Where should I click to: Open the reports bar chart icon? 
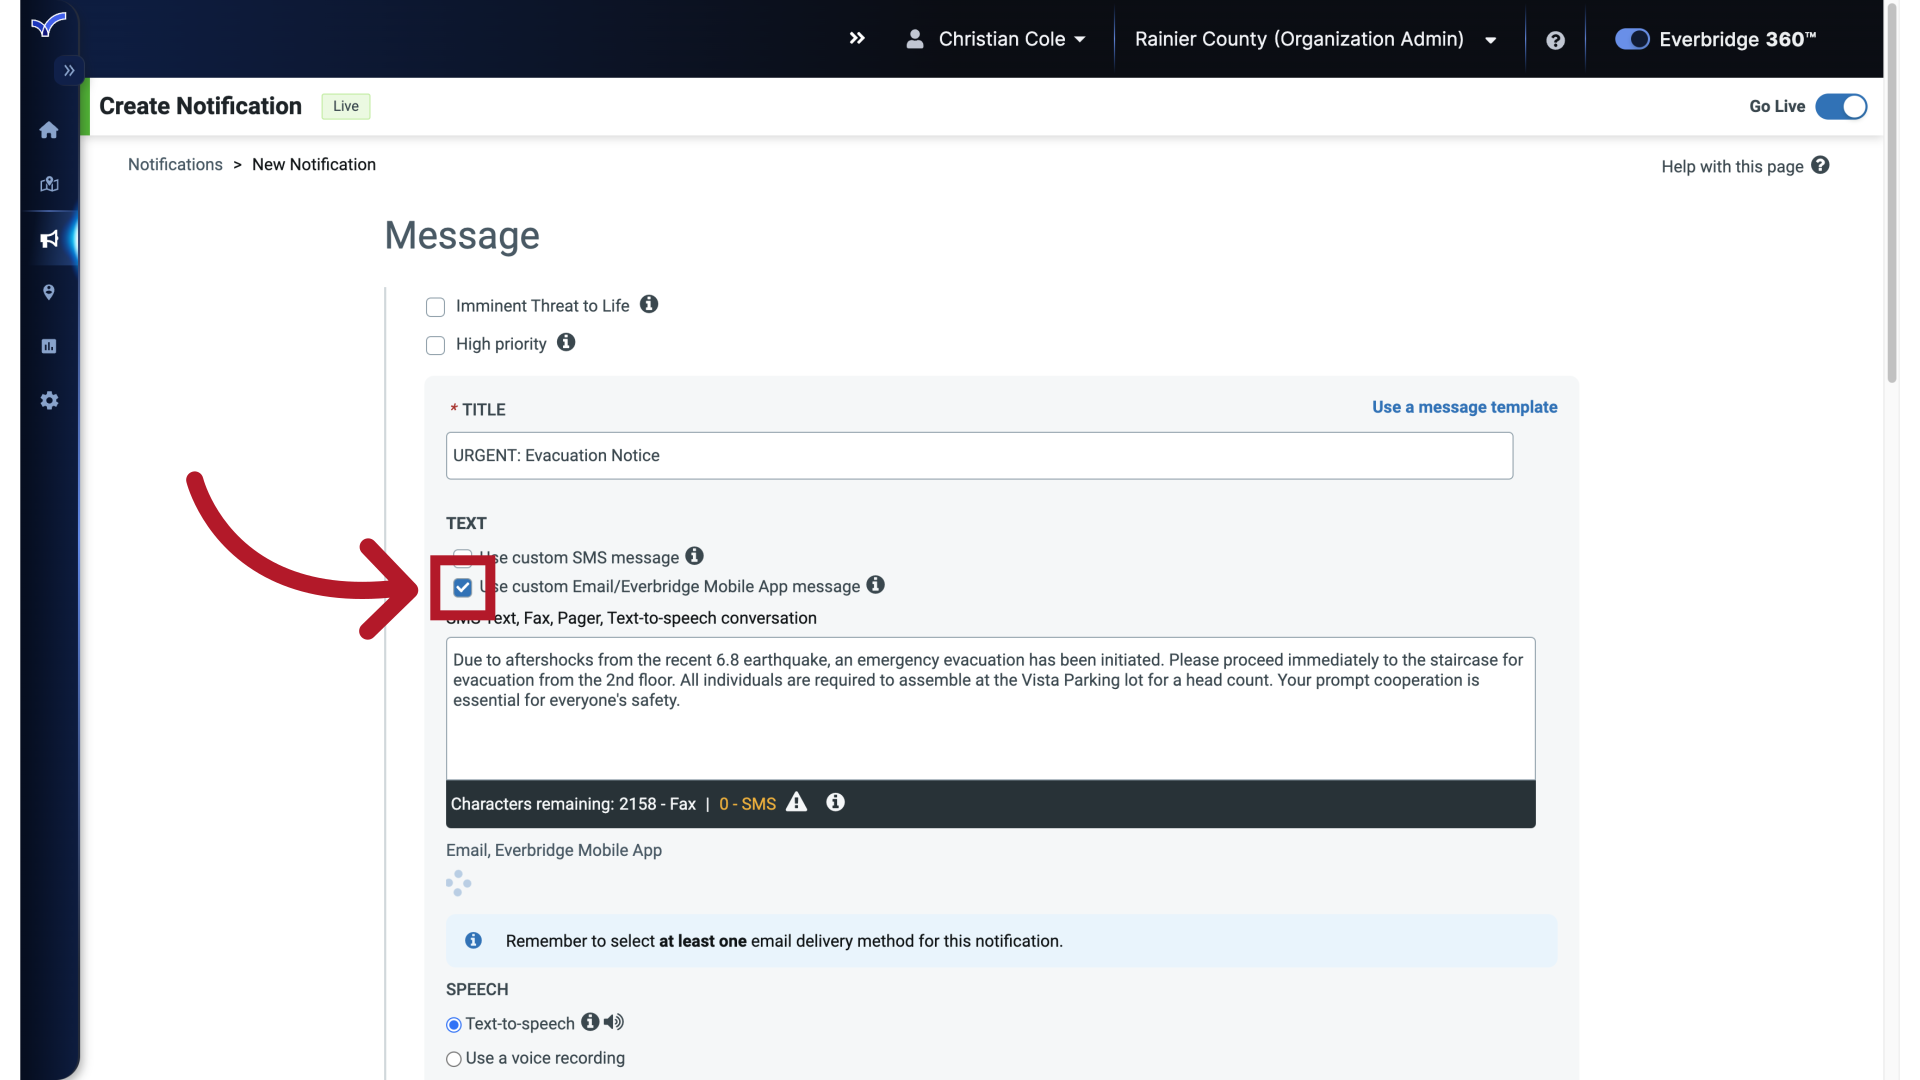[49, 346]
